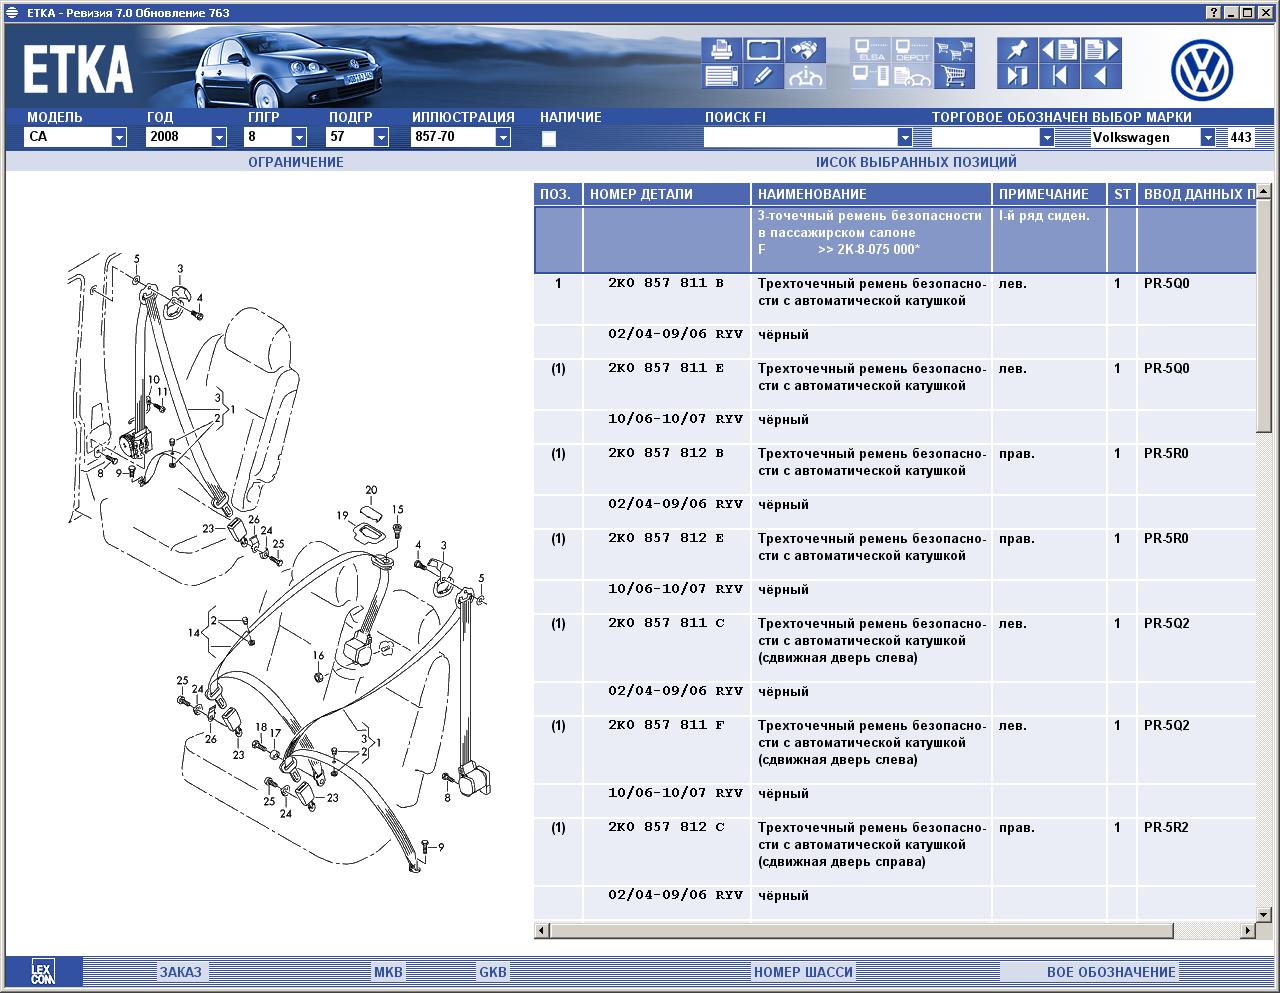Click the multiple shopping carts icon
This screenshot has width=1280, height=993.
point(954,50)
